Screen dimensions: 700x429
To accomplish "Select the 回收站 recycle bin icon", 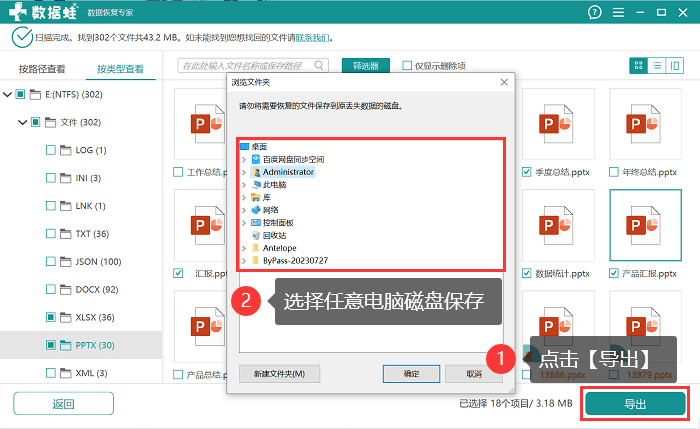I will 256,235.
